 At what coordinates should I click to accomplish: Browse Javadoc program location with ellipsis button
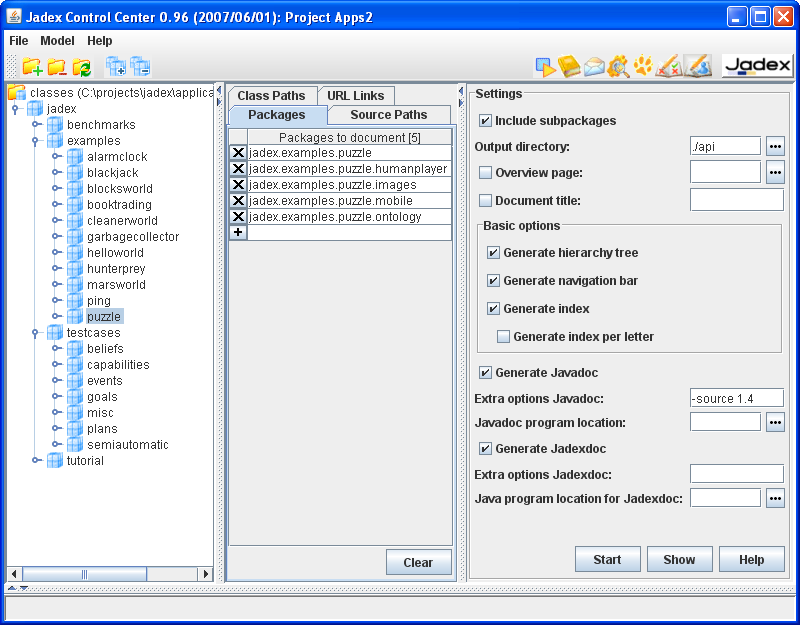coord(775,422)
